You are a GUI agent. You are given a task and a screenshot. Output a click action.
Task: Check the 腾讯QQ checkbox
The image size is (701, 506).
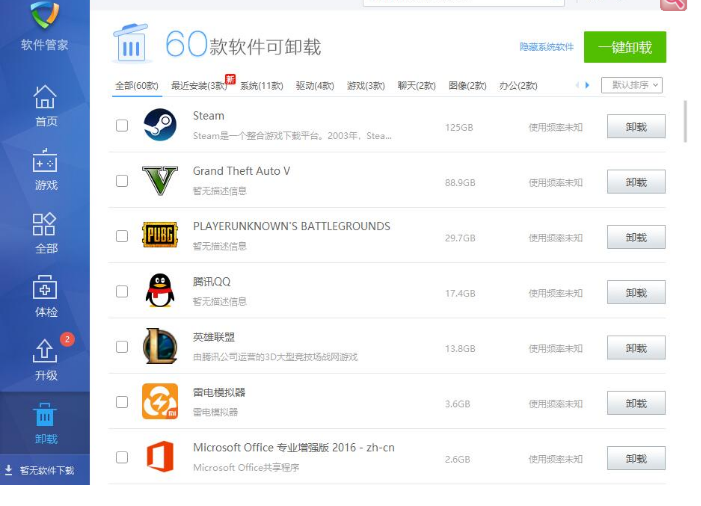tap(122, 291)
